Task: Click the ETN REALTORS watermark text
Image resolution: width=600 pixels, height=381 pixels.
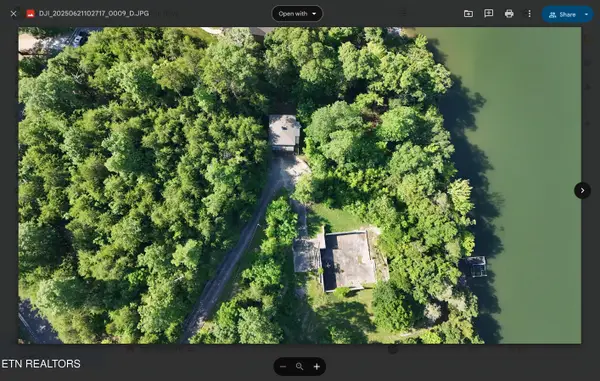Action: point(41,364)
